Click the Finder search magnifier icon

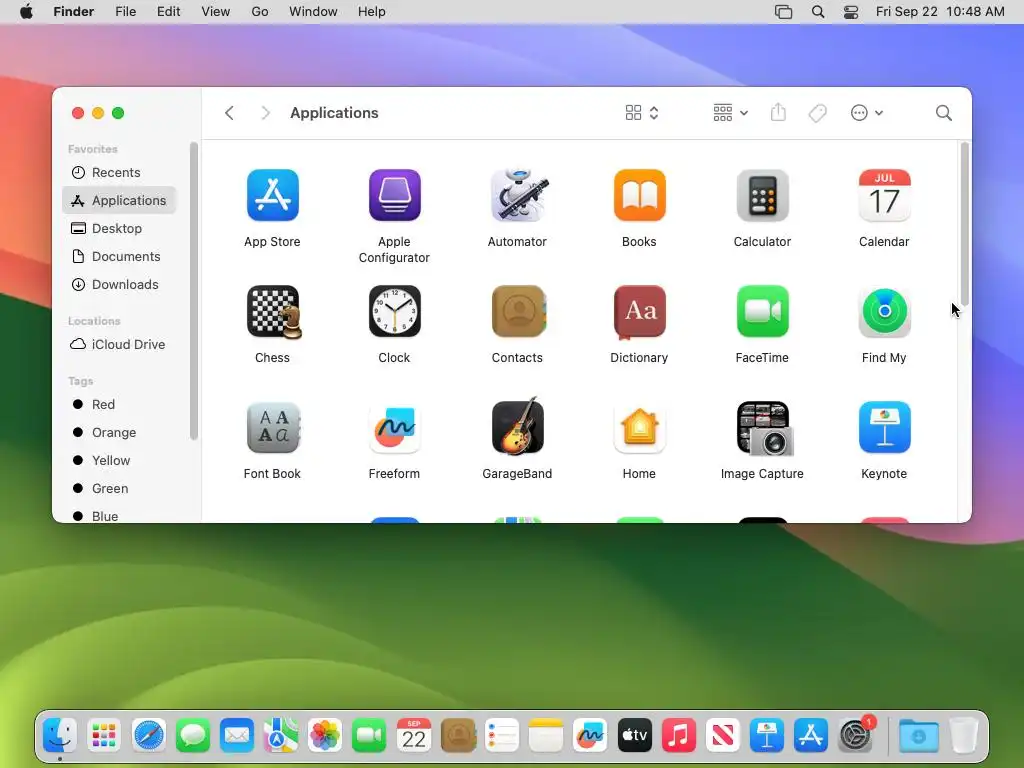pos(944,113)
